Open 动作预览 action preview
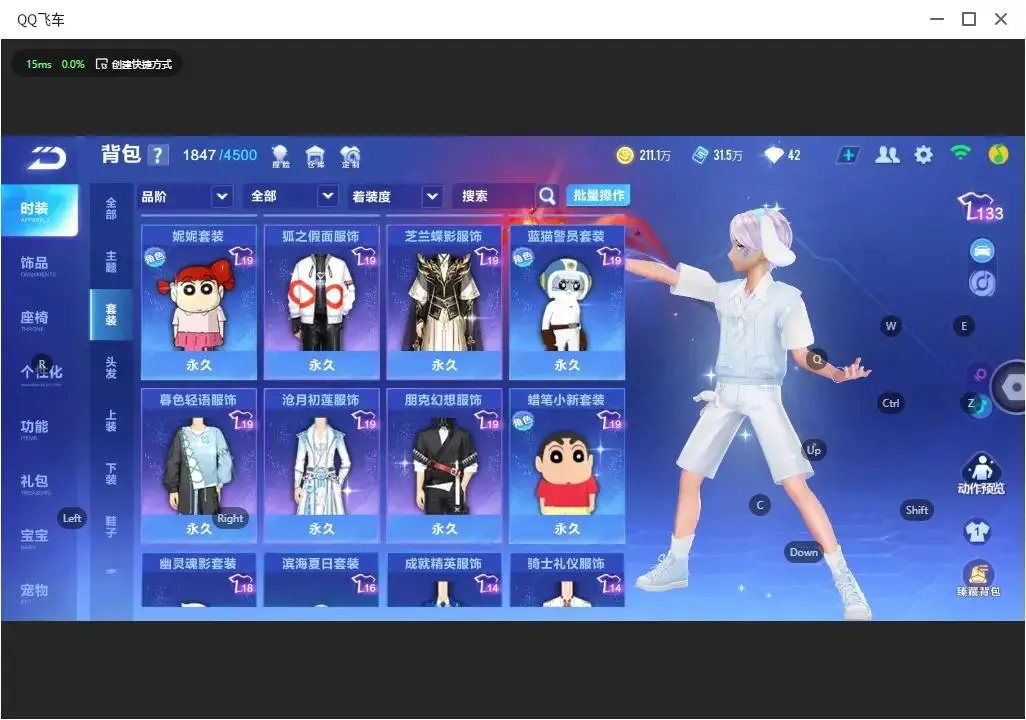The width and height of the screenshot is (1026, 720). coord(981,473)
